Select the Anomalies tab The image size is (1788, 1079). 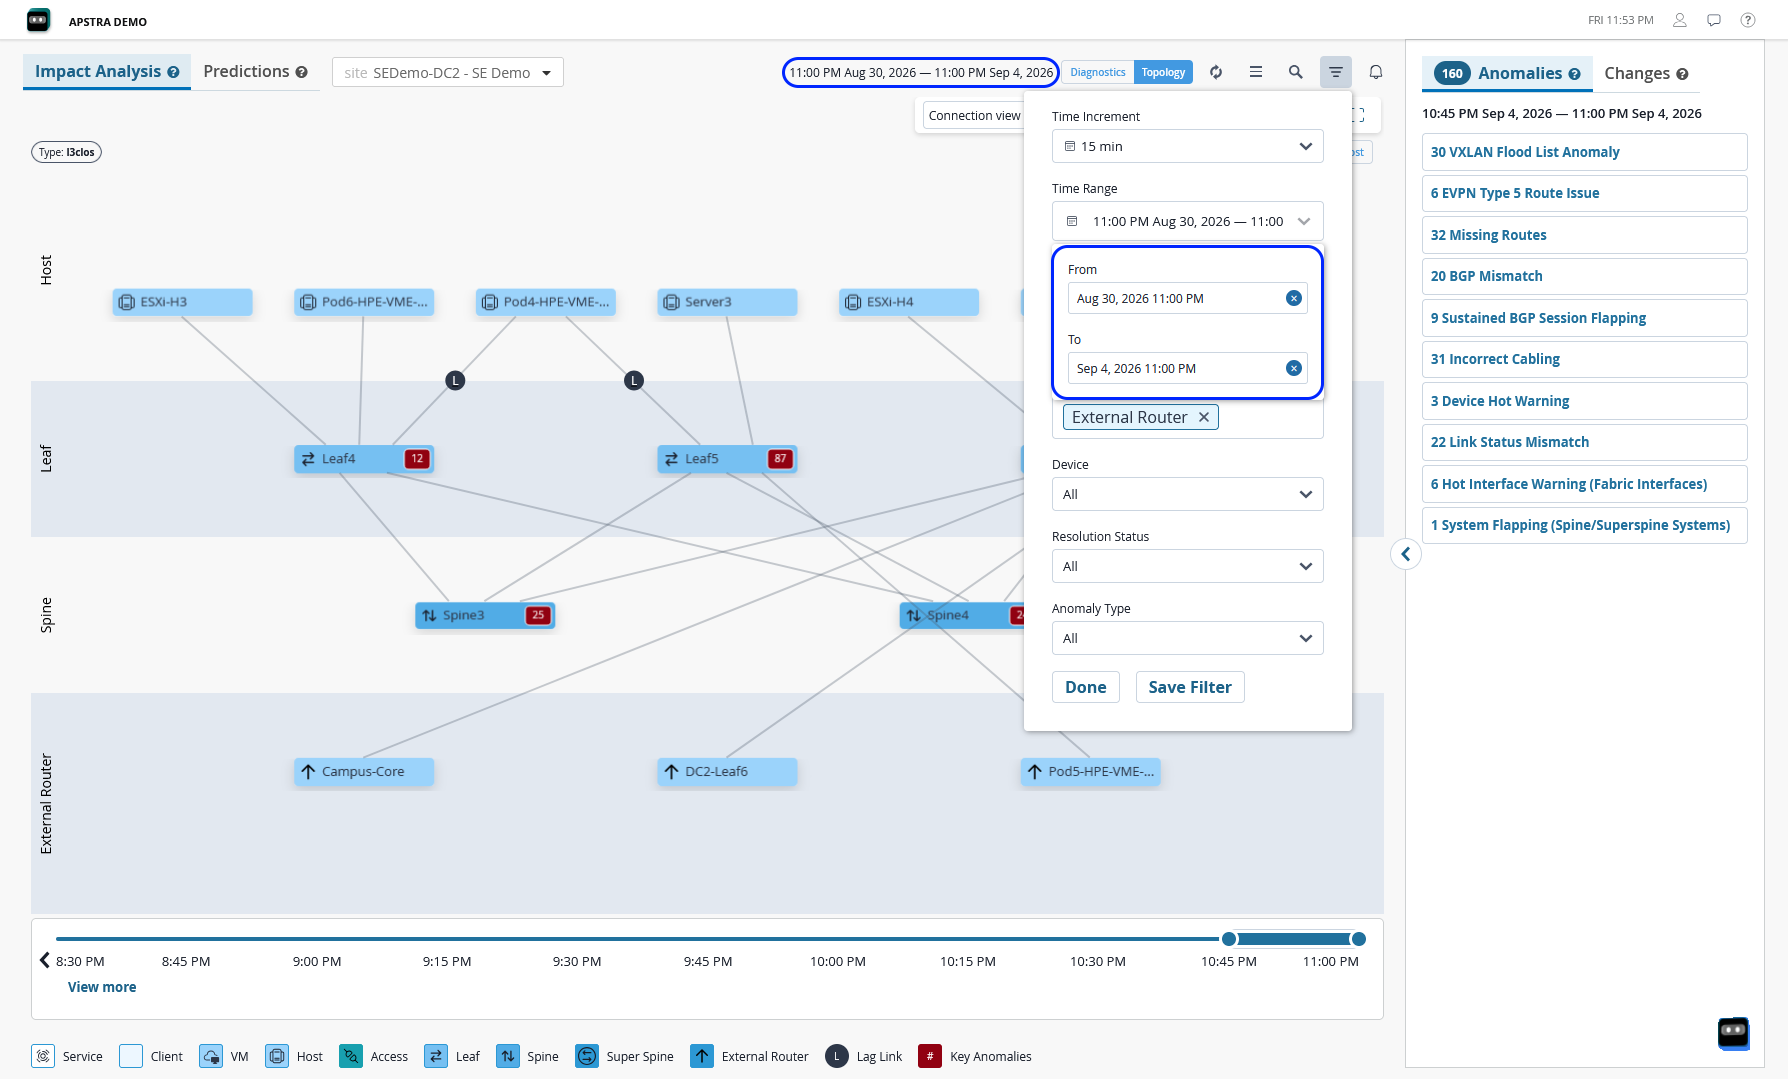point(1507,73)
